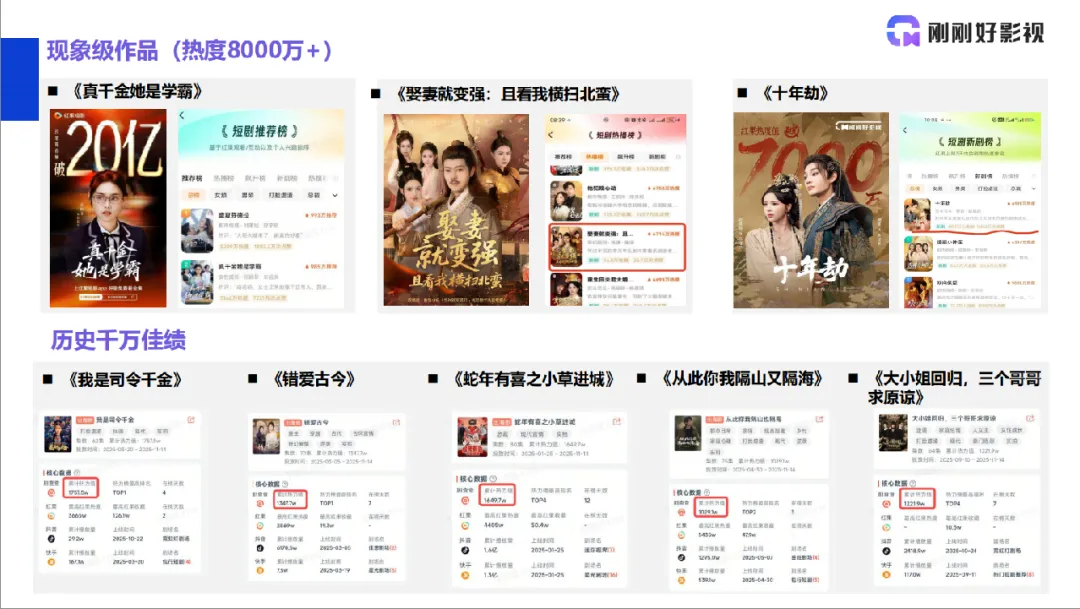Click 红果 platform icon in 我是司令千金 data
The height and width of the screenshot is (609, 1080).
(x=50, y=515)
